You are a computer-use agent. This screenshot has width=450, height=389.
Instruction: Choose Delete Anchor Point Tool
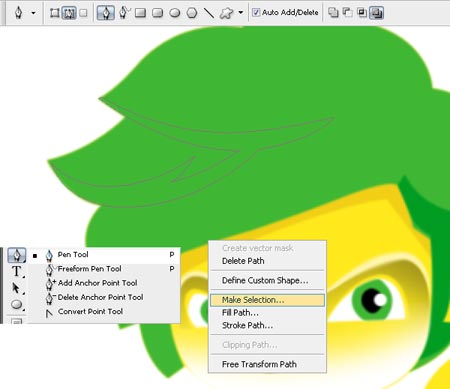coord(104,297)
